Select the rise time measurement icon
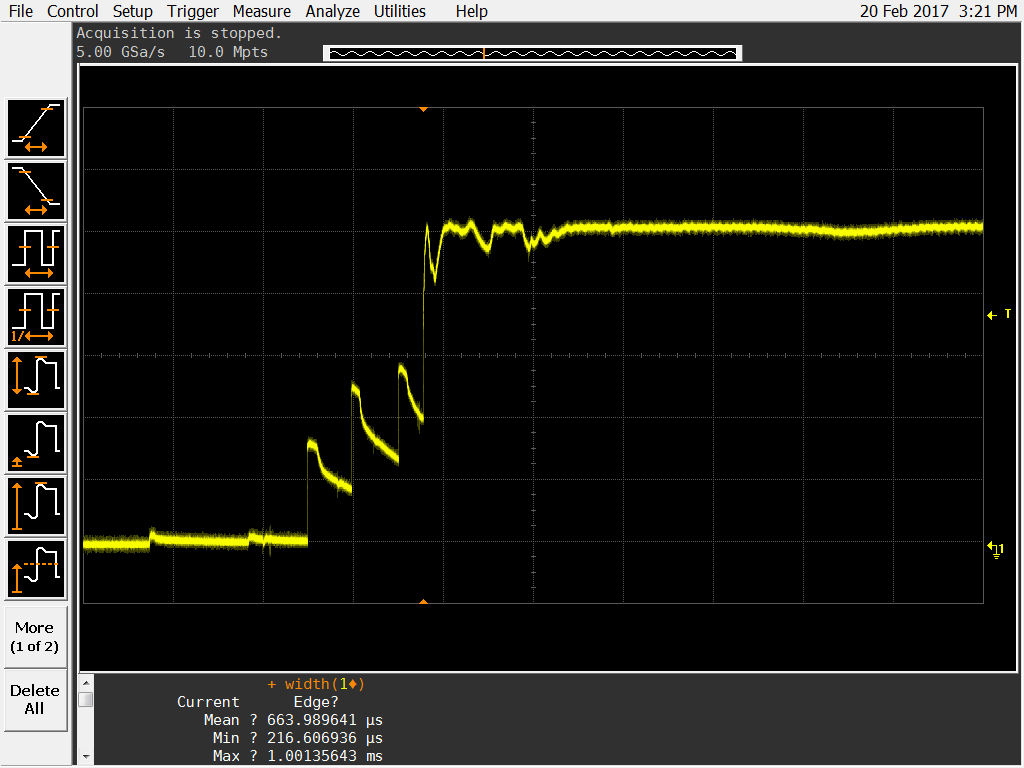The height and width of the screenshot is (768, 1024). 36,128
